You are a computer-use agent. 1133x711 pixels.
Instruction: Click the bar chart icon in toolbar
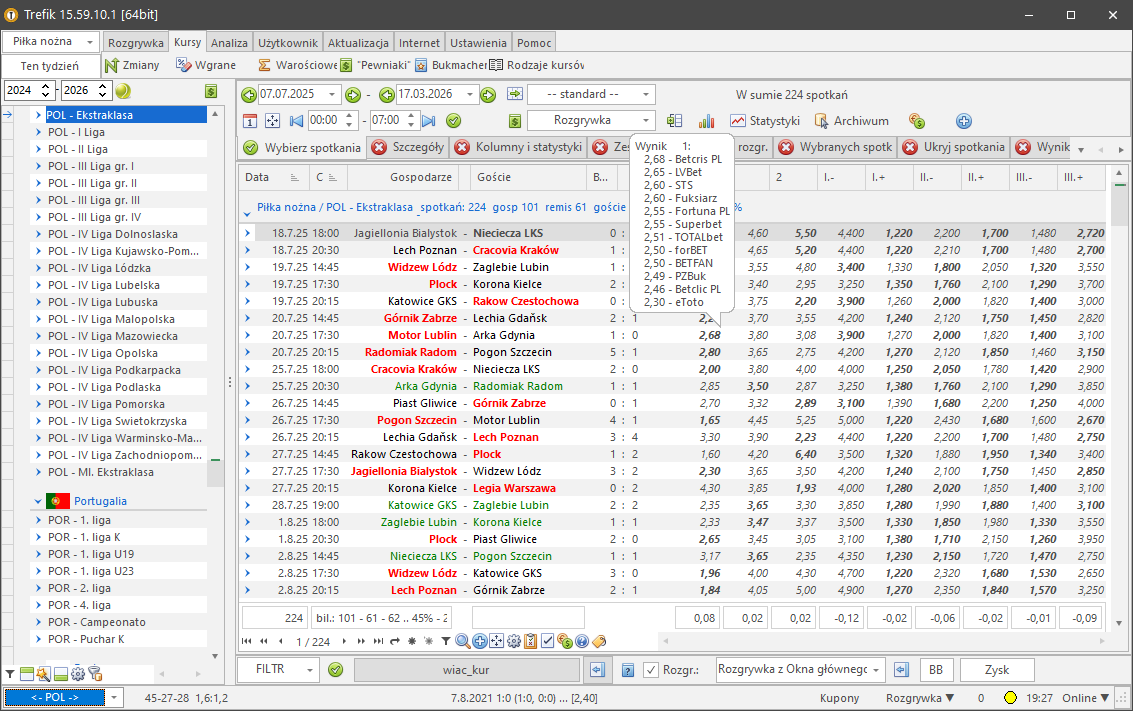pos(707,121)
